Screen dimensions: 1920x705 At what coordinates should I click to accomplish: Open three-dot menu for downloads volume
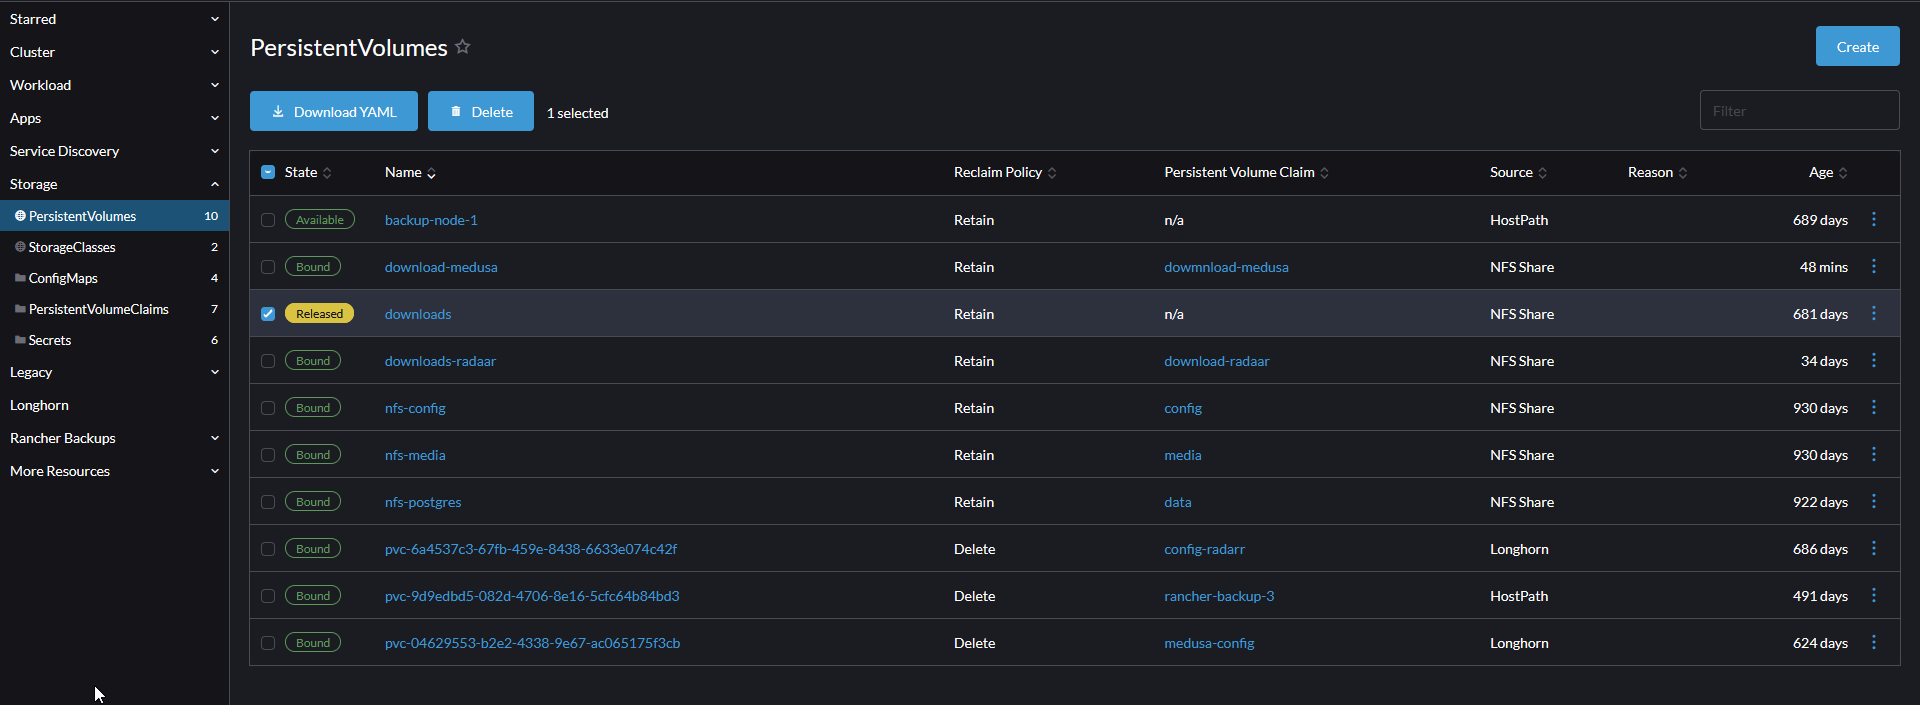pyautogui.click(x=1873, y=314)
